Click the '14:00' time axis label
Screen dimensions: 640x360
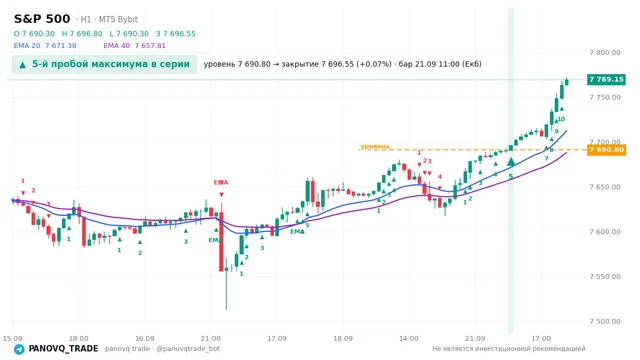409,338
